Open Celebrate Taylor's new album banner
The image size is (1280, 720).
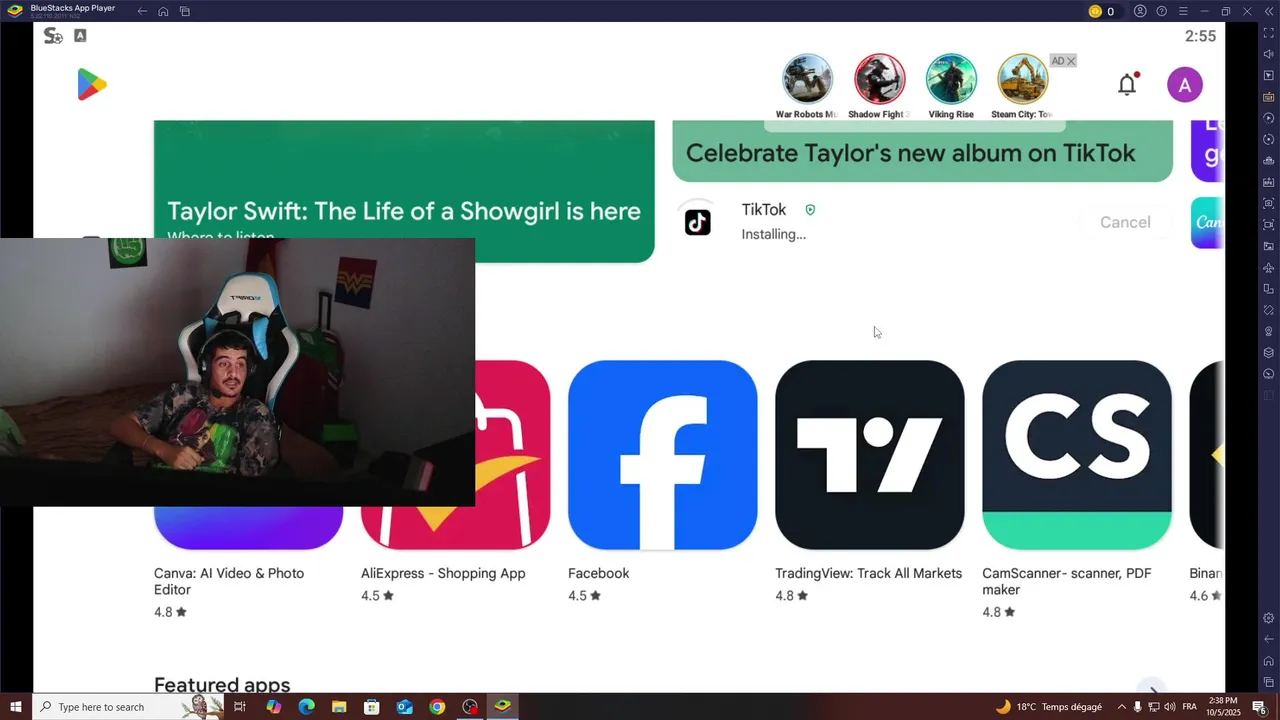[922, 151]
